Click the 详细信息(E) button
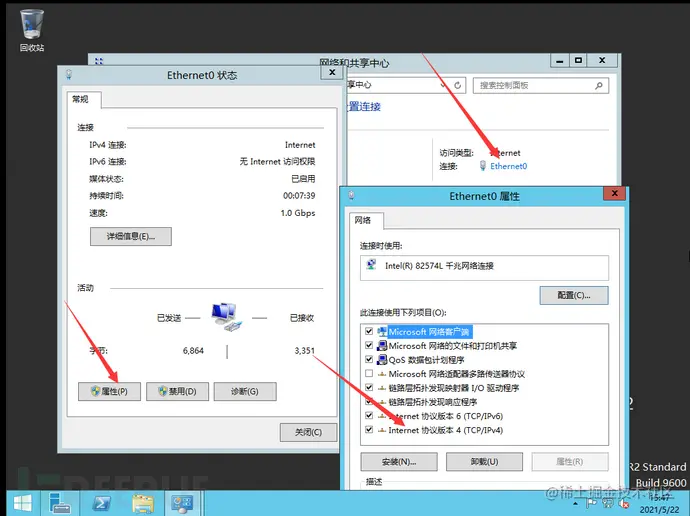Viewport: 690px width, 516px height. (x=131, y=237)
